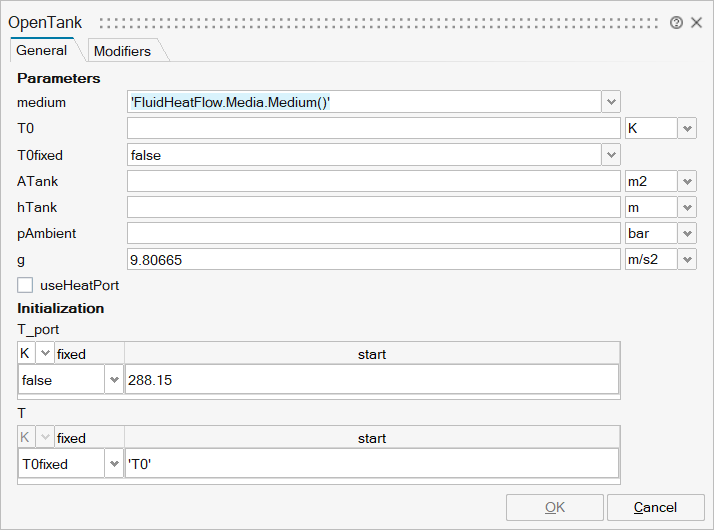Open the g unit m/s2 dropdown
Screen dimensions: 714x530
pos(687,259)
